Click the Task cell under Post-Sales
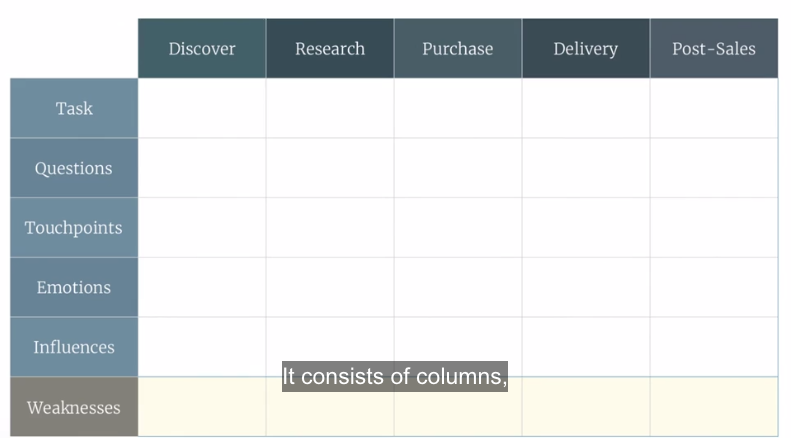791x438 pixels. click(x=714, y=108)
